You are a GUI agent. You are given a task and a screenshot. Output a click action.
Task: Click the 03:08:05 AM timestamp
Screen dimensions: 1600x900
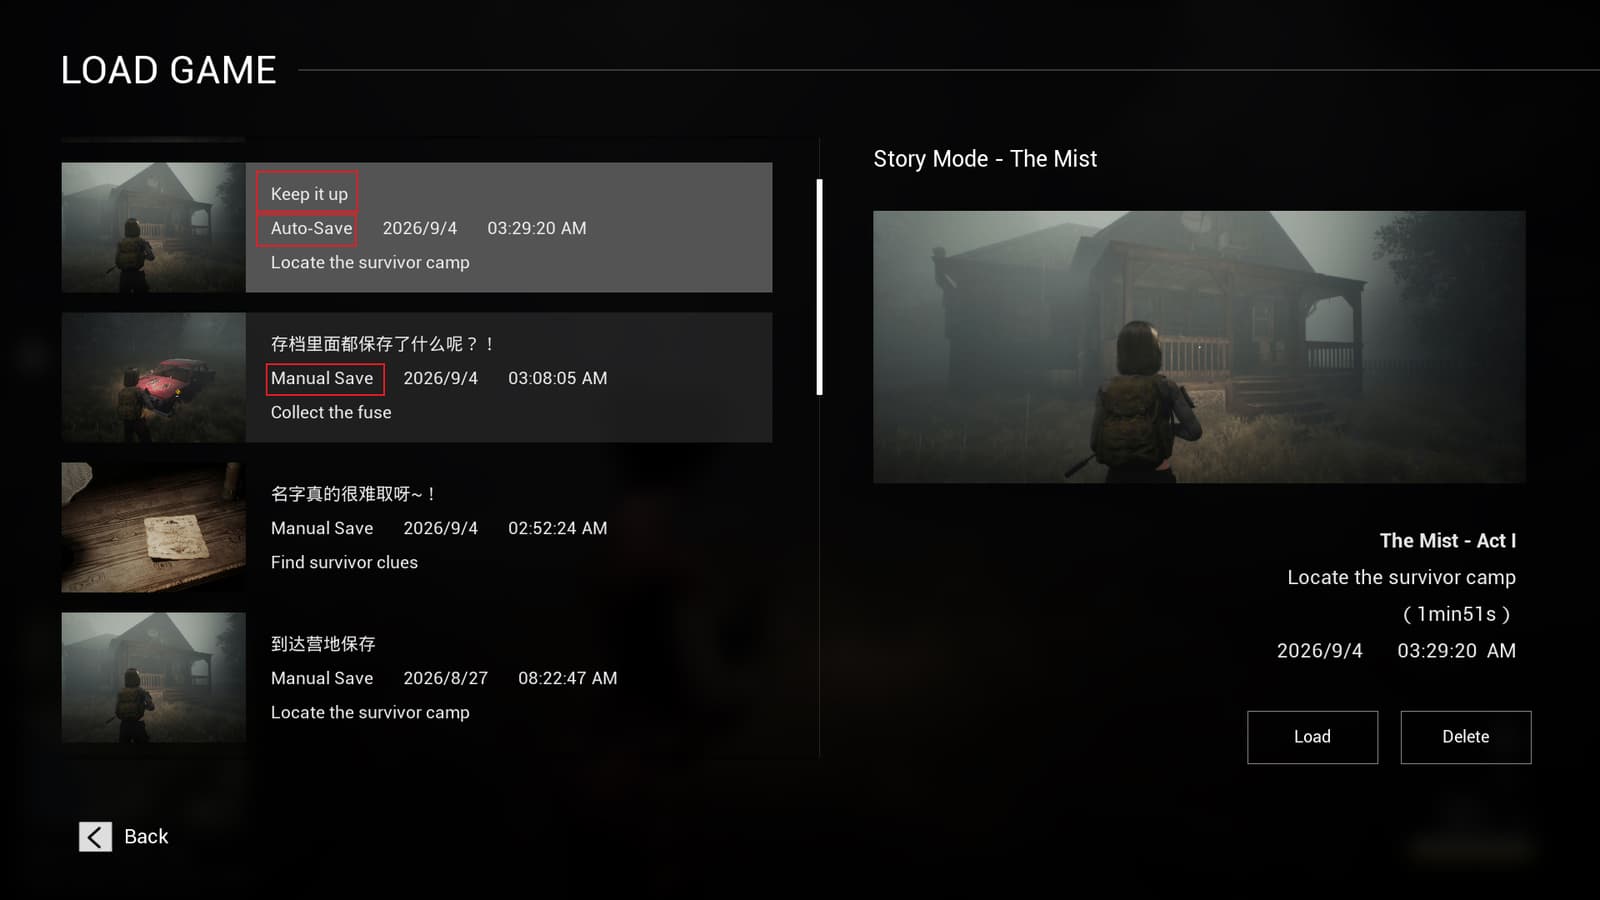click(x=558, y=378)
